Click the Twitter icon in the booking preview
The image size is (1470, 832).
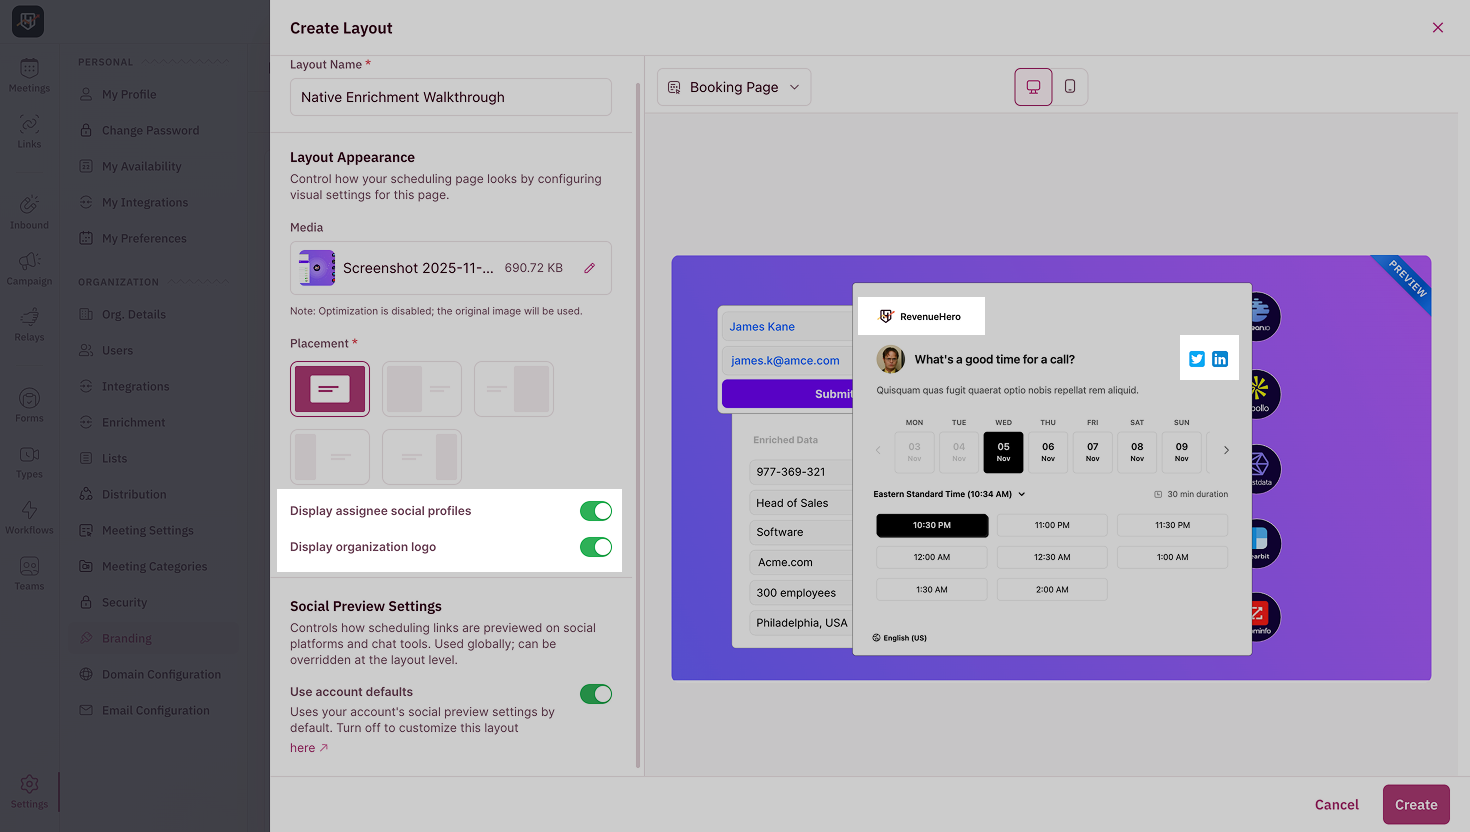[1197, 358]
